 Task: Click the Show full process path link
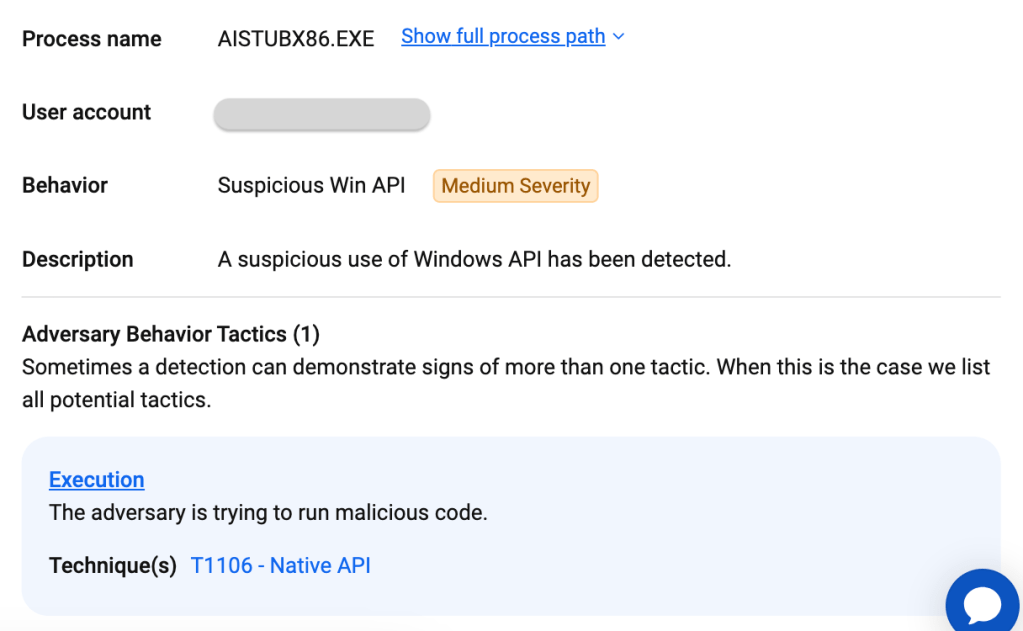coord(503,37)
